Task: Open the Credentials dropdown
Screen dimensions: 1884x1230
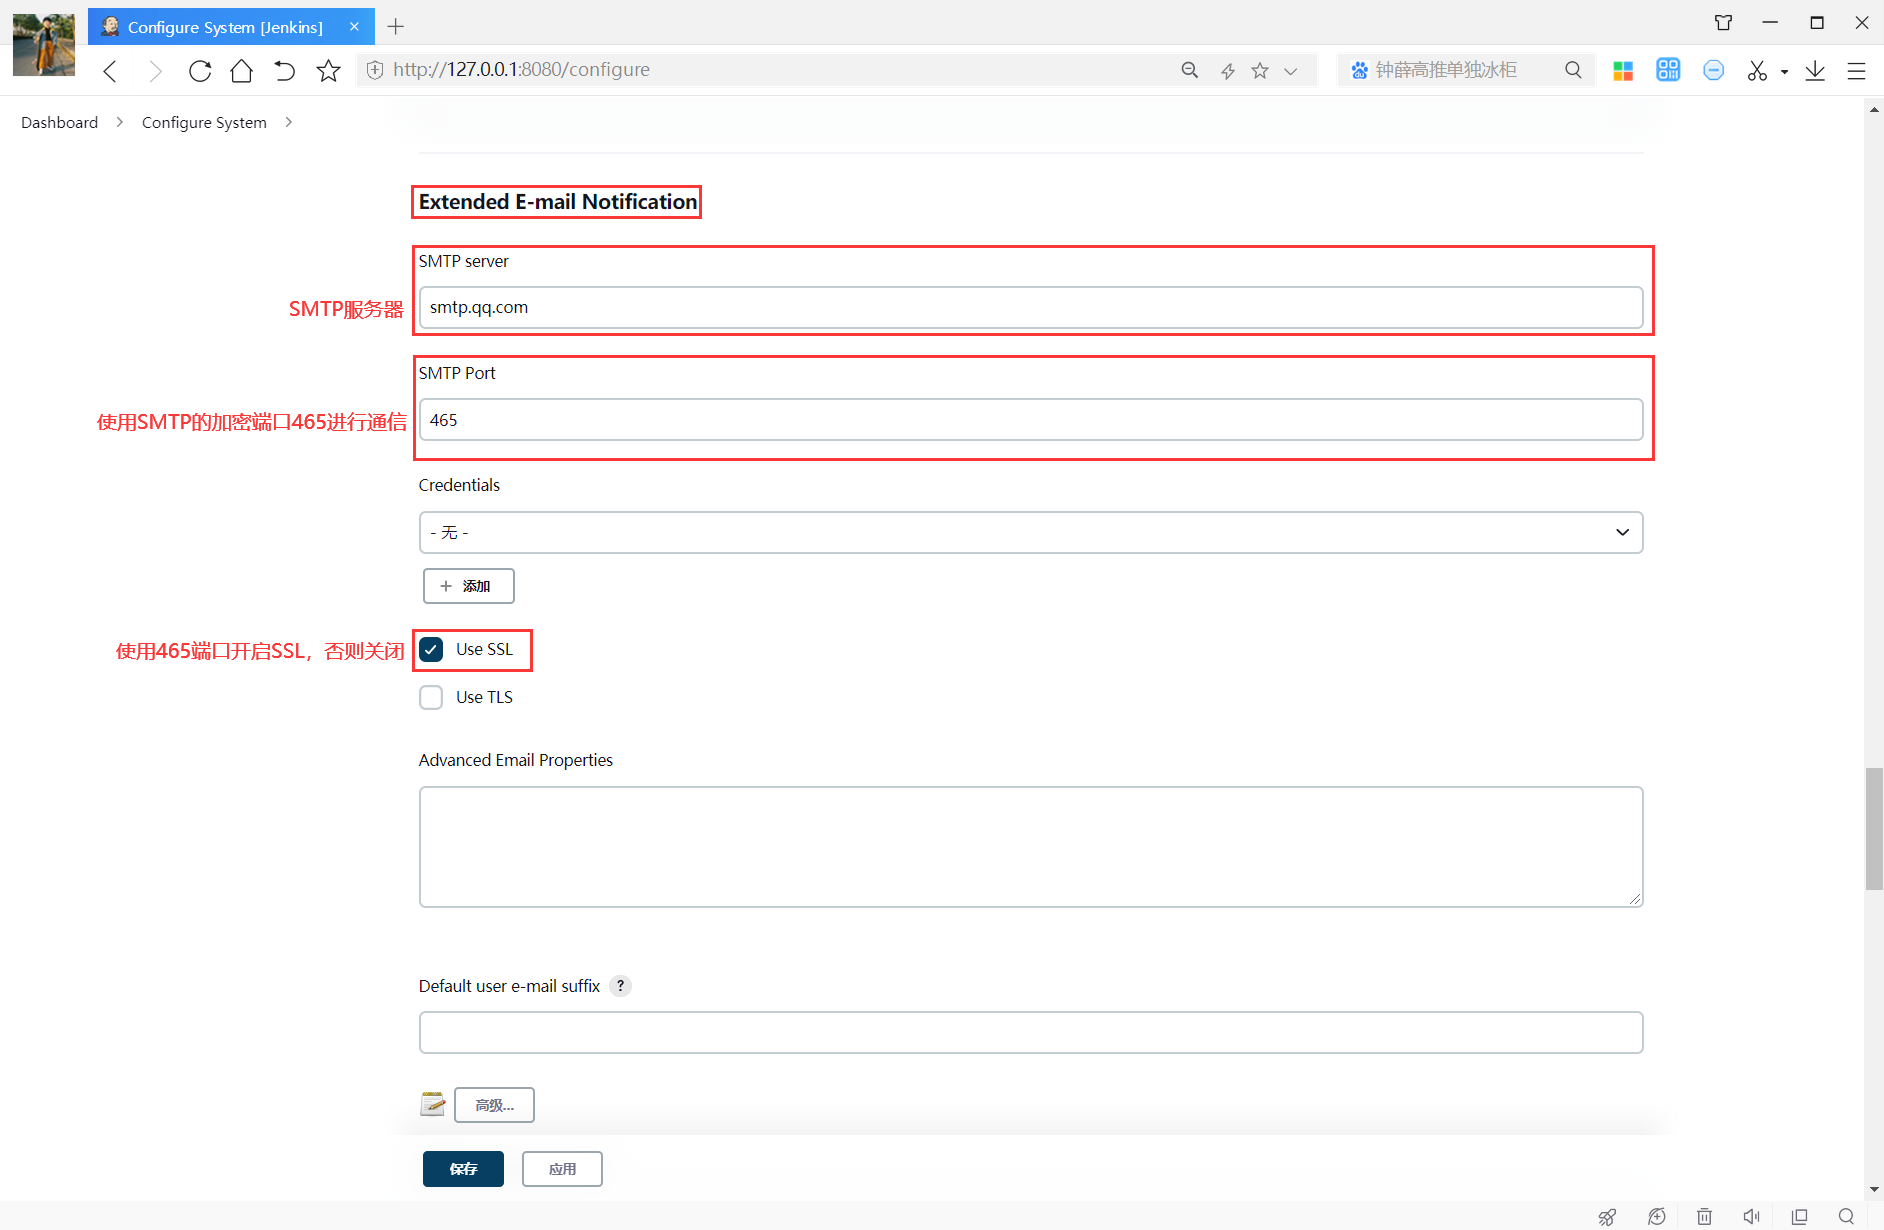Action: [1030, 532]
